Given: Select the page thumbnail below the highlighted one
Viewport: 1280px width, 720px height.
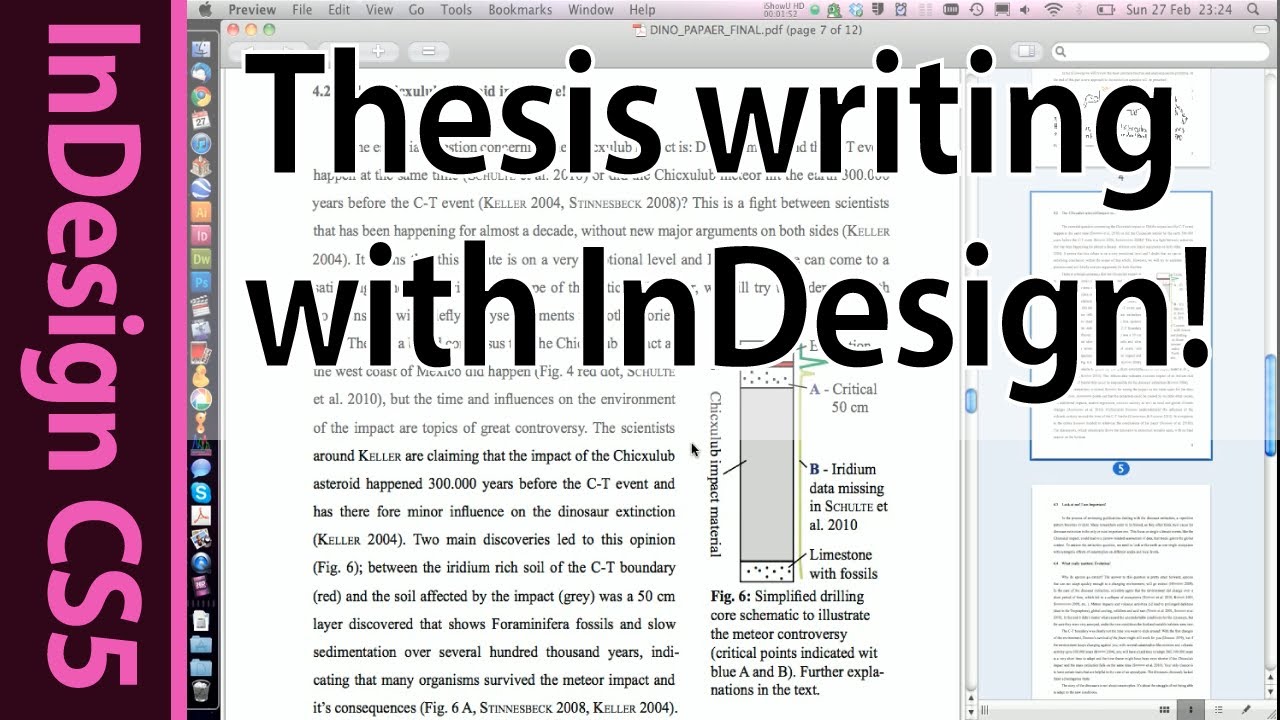Looking at the screenshot, I should point(1121,590).
